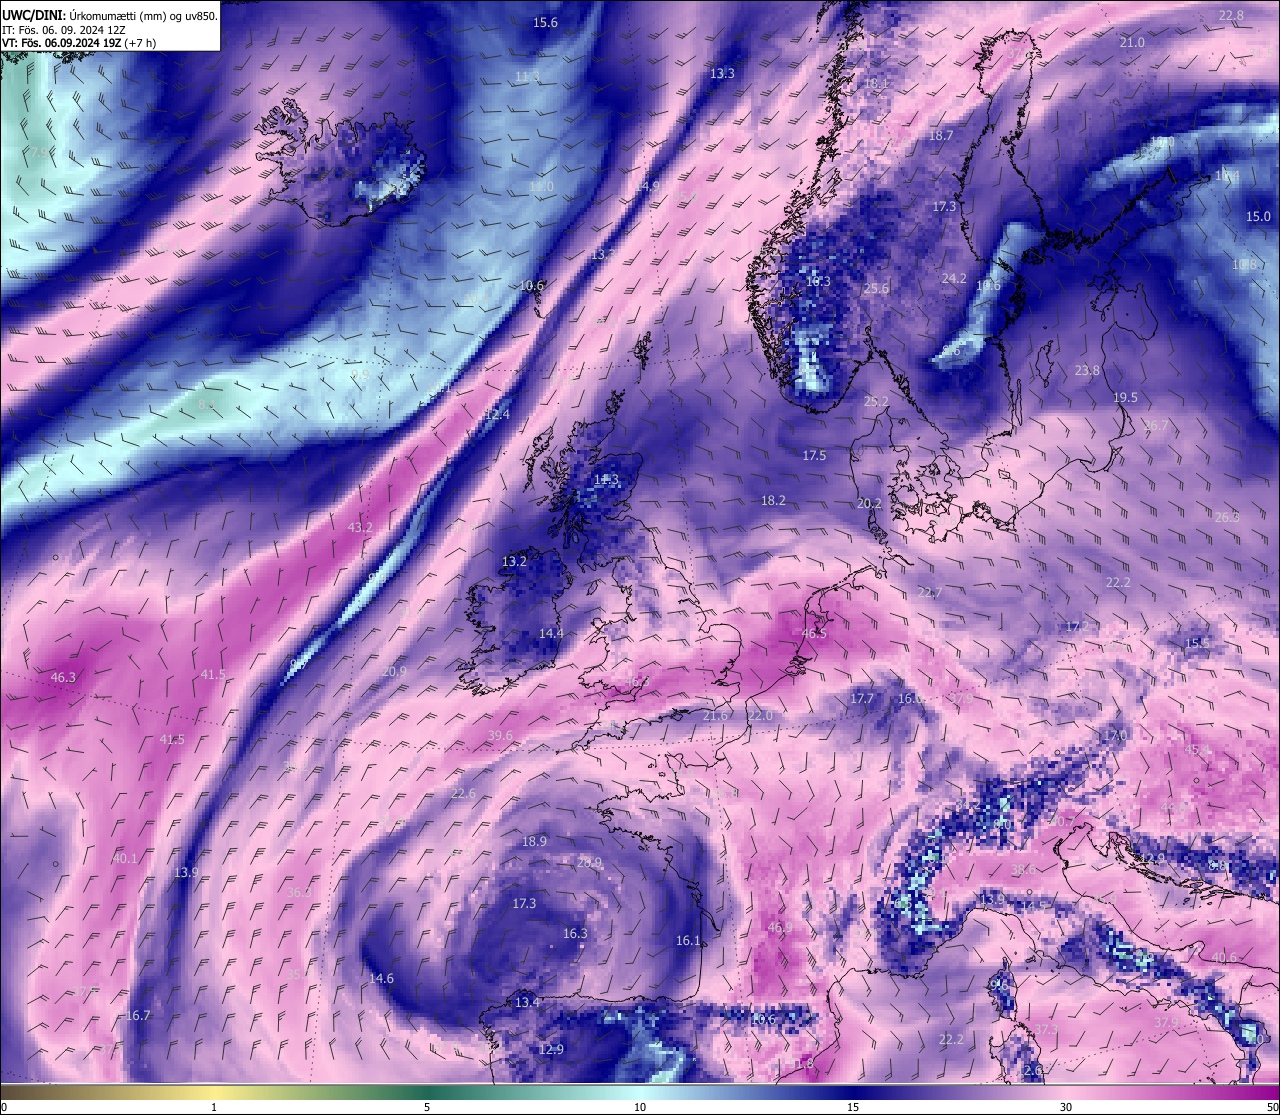Screen dimensions: 1280x1115
Task: Select the 21.0 value label
Action: click(x=1132, y=42)
